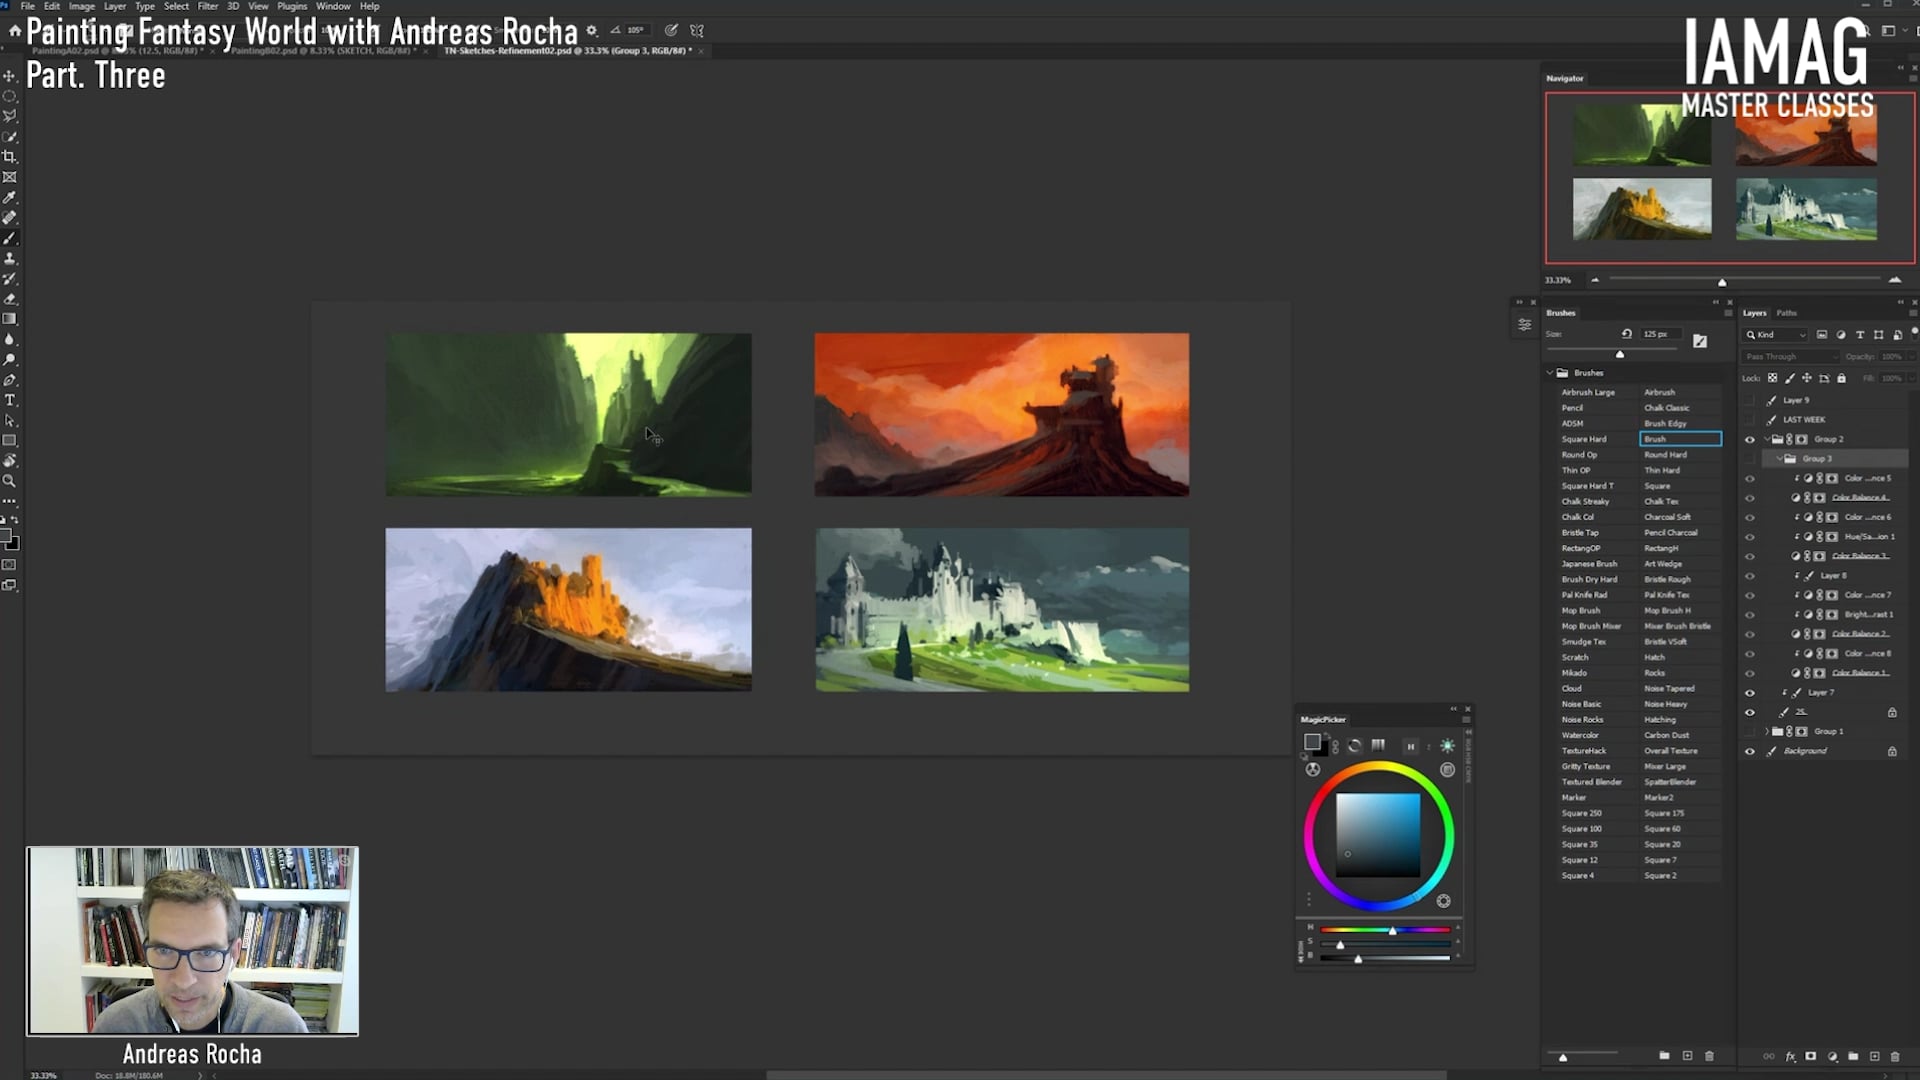Toggle visibility of Group 2
Screen dimensions: 1920x1080
1750,439
